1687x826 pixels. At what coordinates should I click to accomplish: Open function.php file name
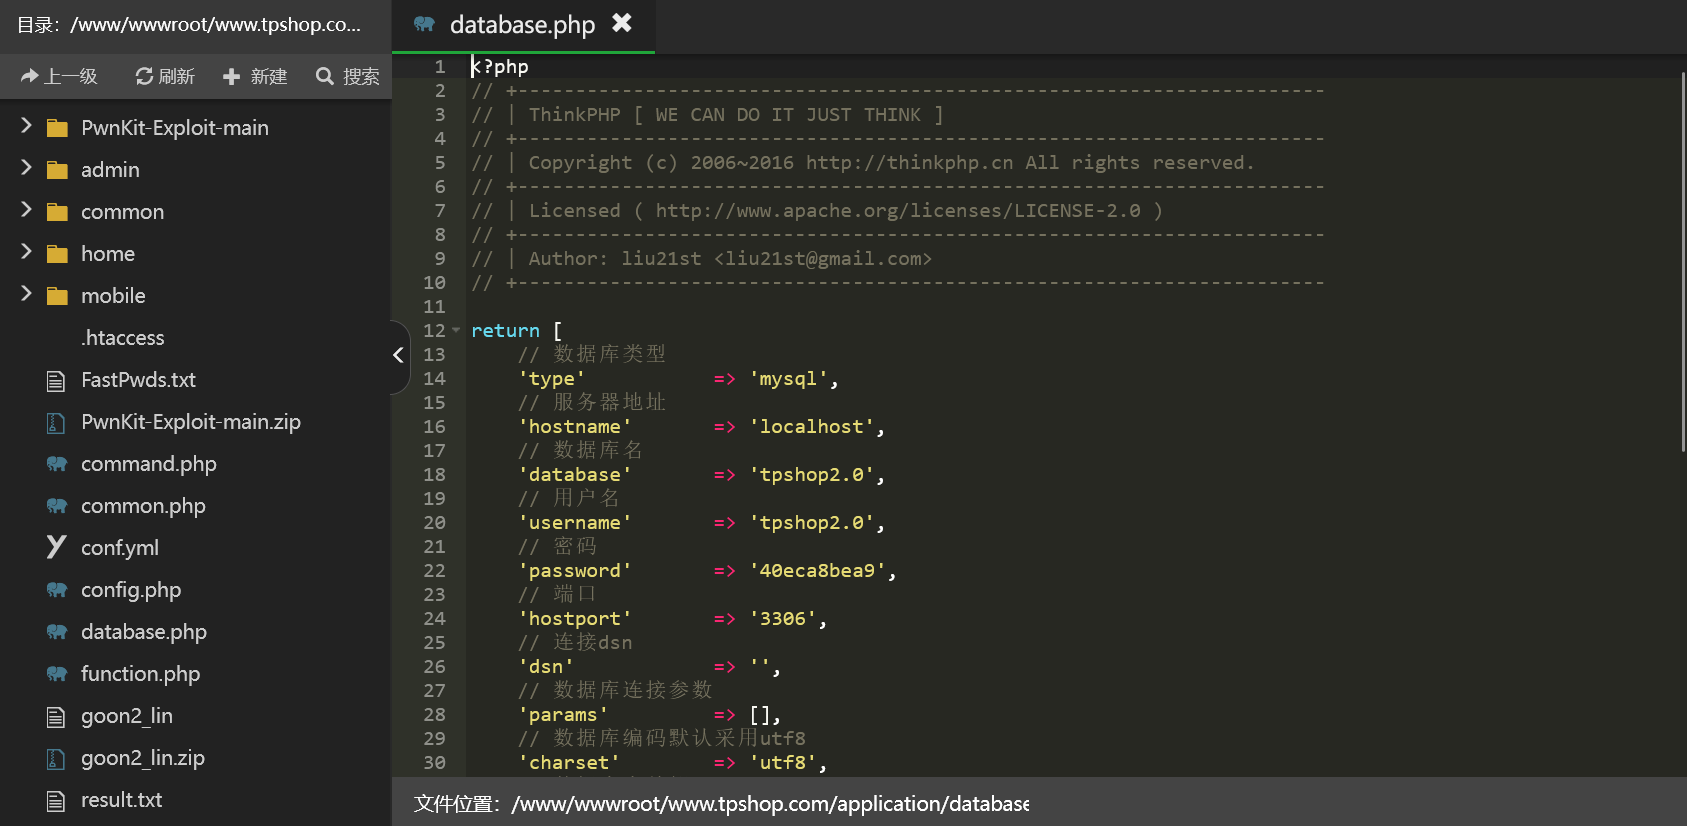pyautogui.click(x=140, y=674)
